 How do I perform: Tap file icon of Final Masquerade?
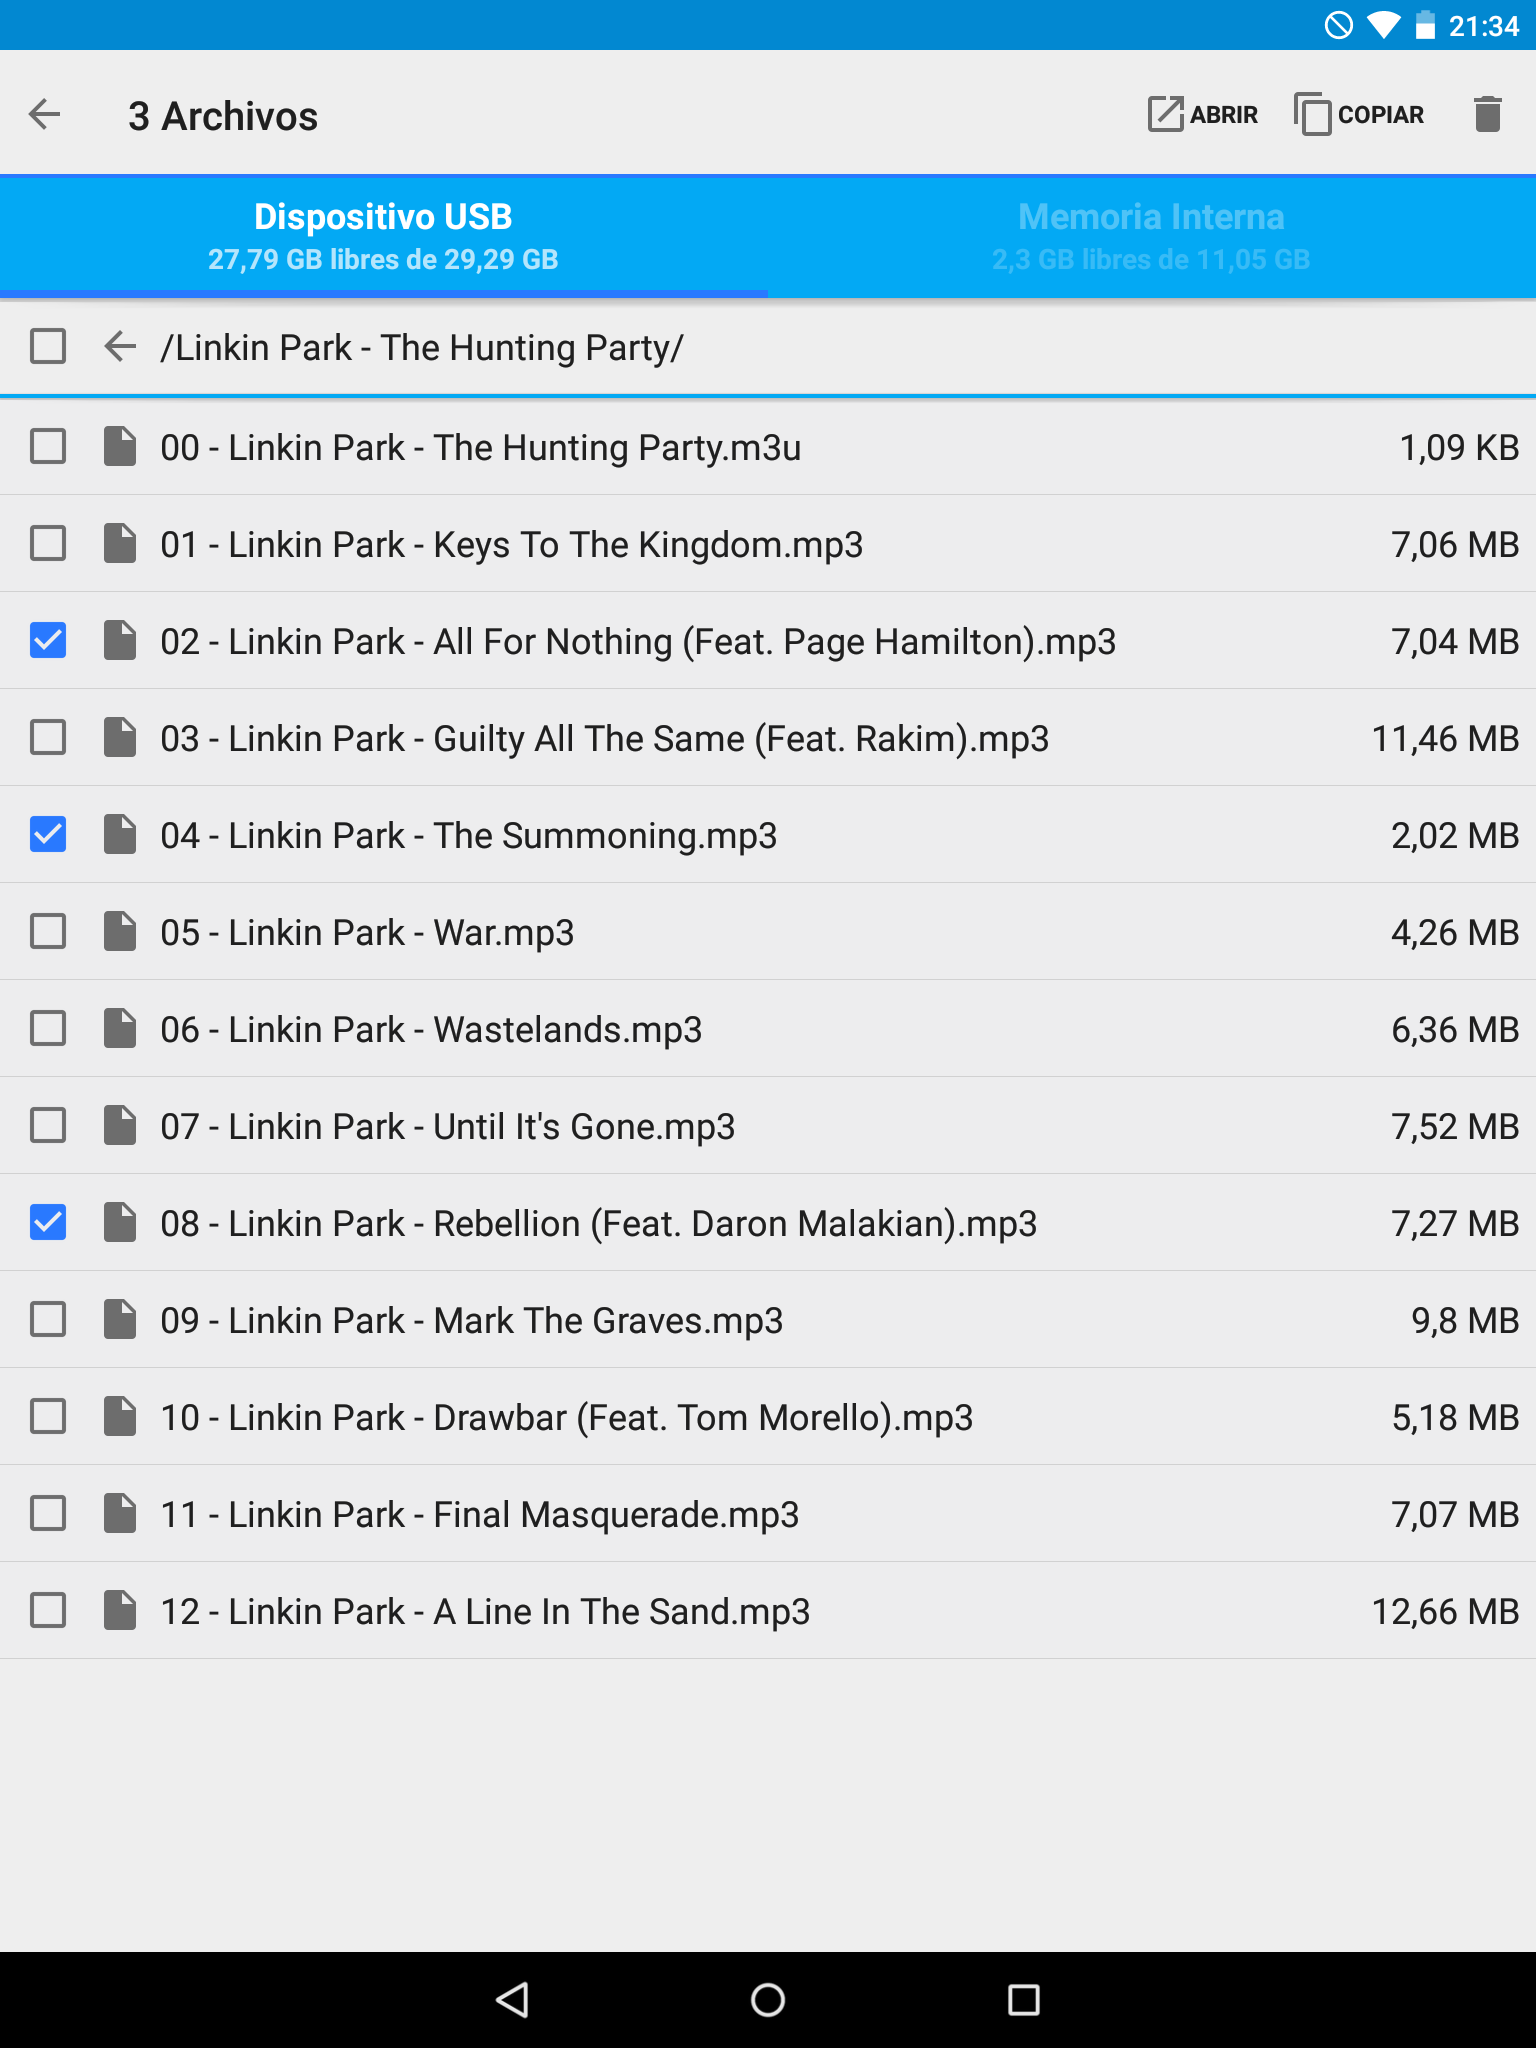(x=120, y=1514)
